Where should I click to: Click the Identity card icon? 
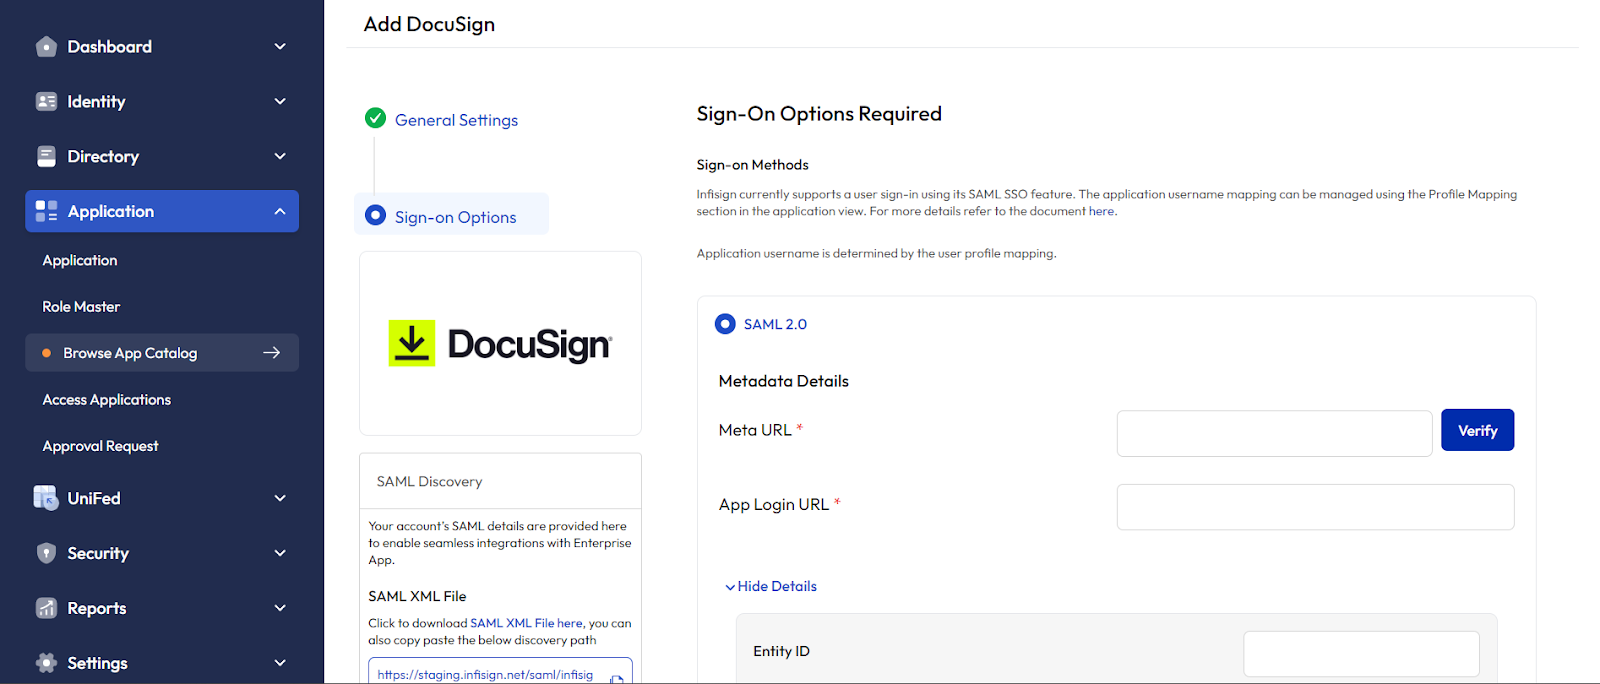[x=46, y=102]
